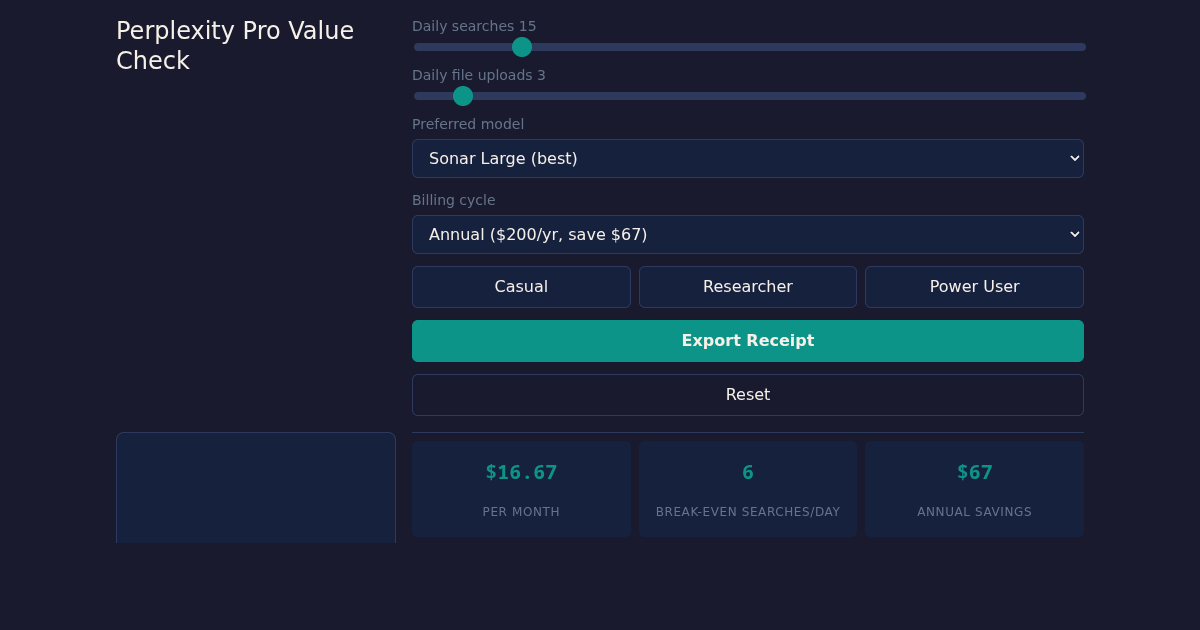Adjust the Daily searches slider handle
1200x630 pixels.
click(522, 47)
